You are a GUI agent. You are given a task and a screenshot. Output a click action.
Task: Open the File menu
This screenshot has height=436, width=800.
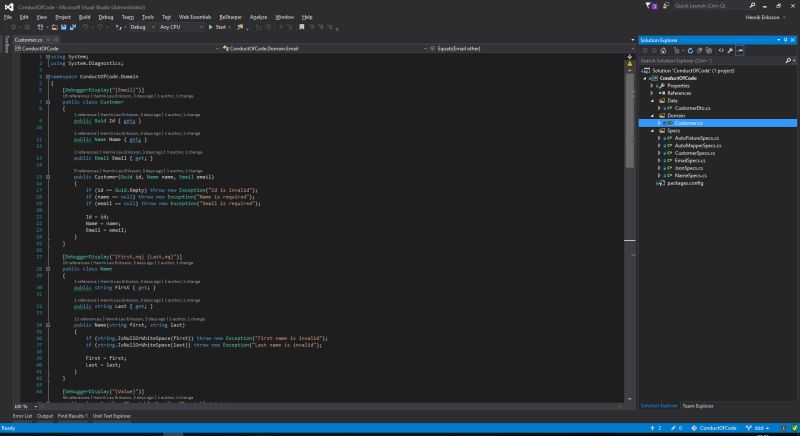tap(8, 17)
